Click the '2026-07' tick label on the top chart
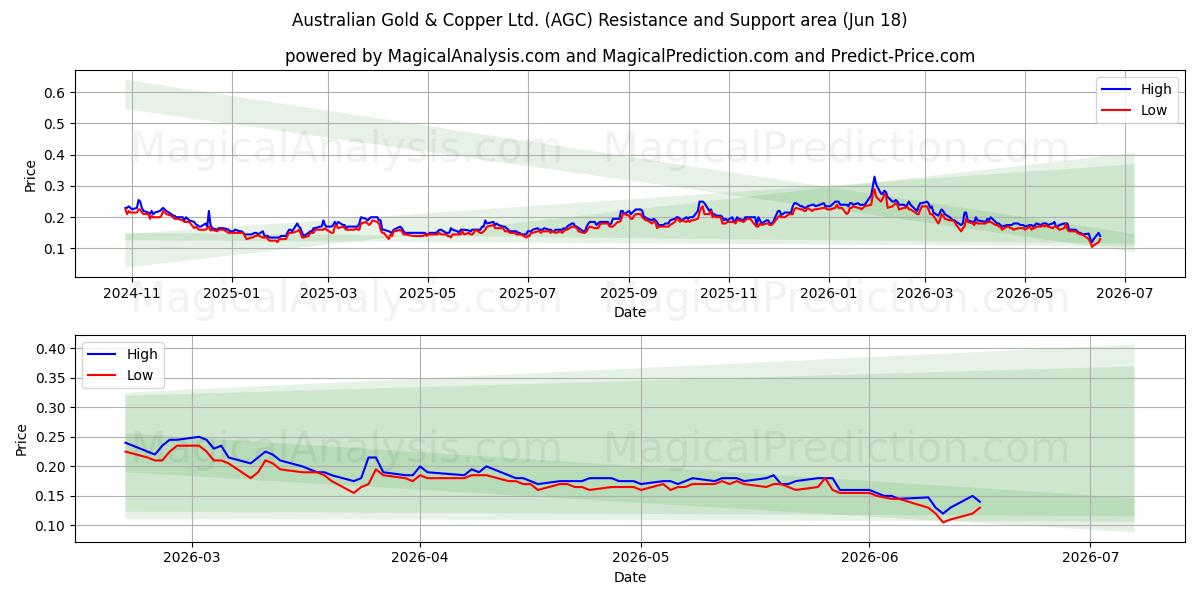1200x600 pixels. point(1124,293)
